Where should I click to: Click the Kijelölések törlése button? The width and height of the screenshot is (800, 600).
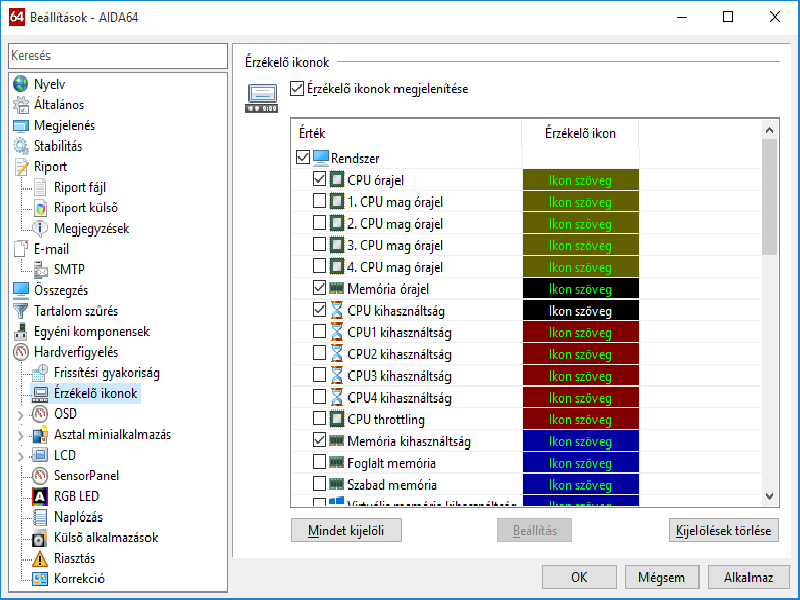[723, 531]
